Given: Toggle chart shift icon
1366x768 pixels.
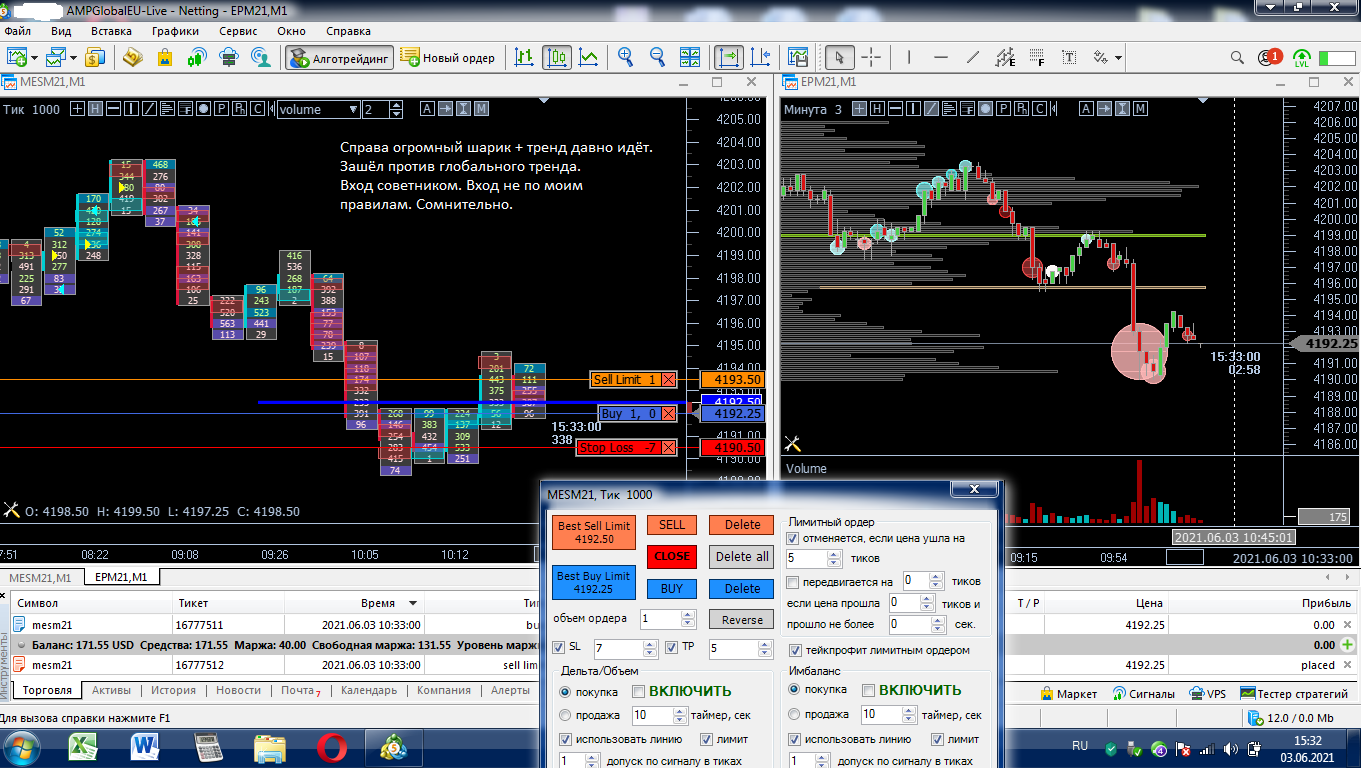Looking at the screenshot, I should (761, 57).
